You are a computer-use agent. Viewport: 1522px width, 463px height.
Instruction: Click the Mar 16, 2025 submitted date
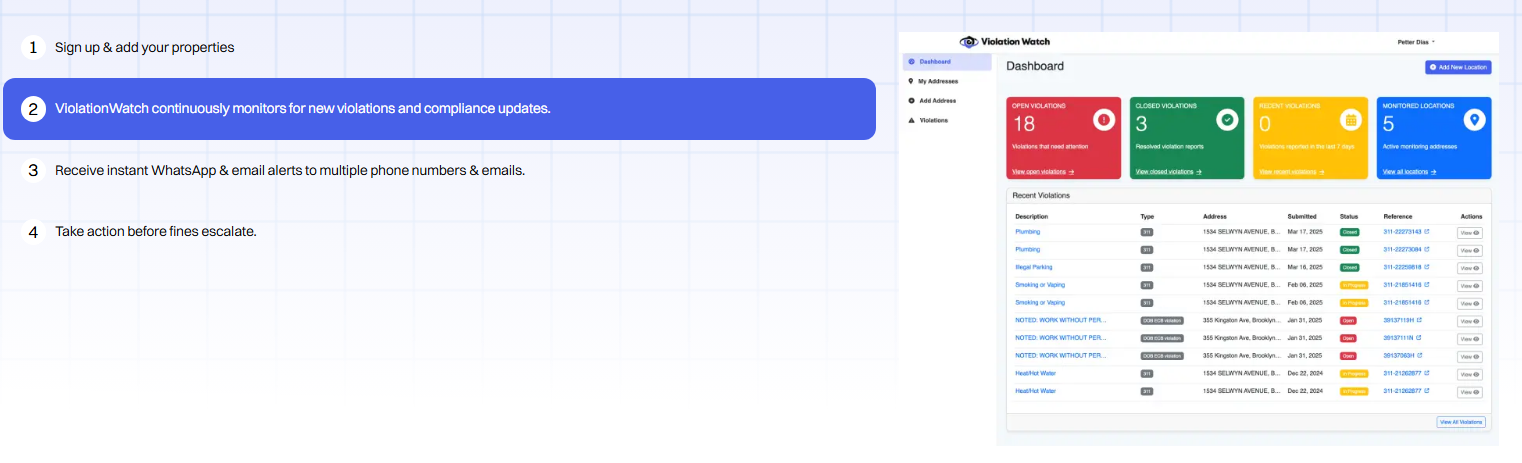1304,267
